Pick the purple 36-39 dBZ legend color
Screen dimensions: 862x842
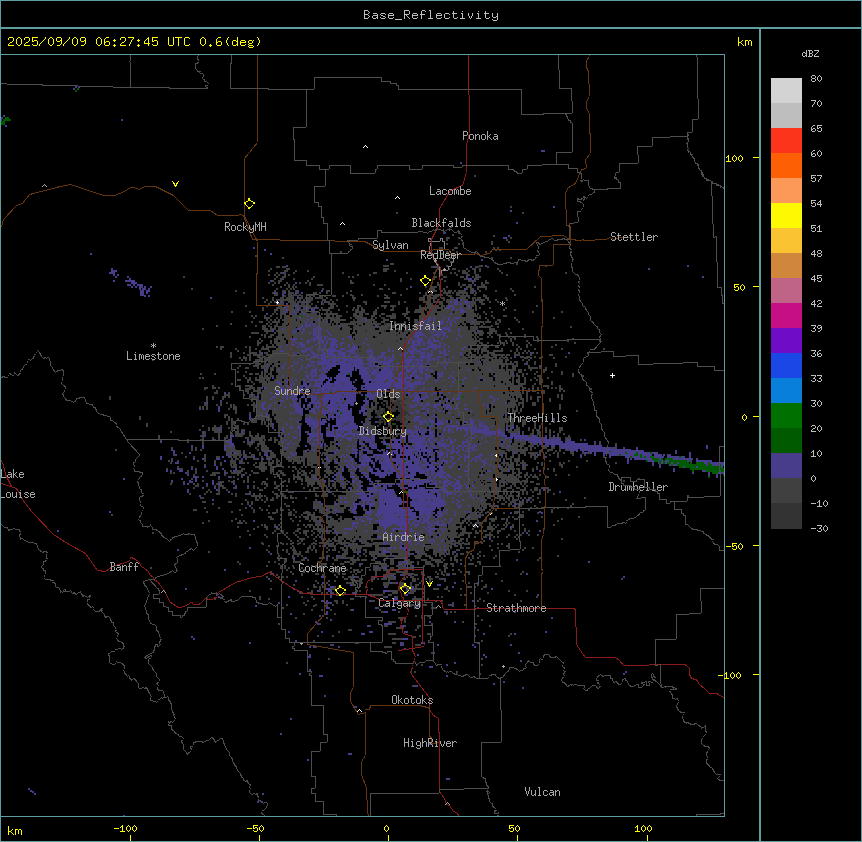tap(786, 341)
